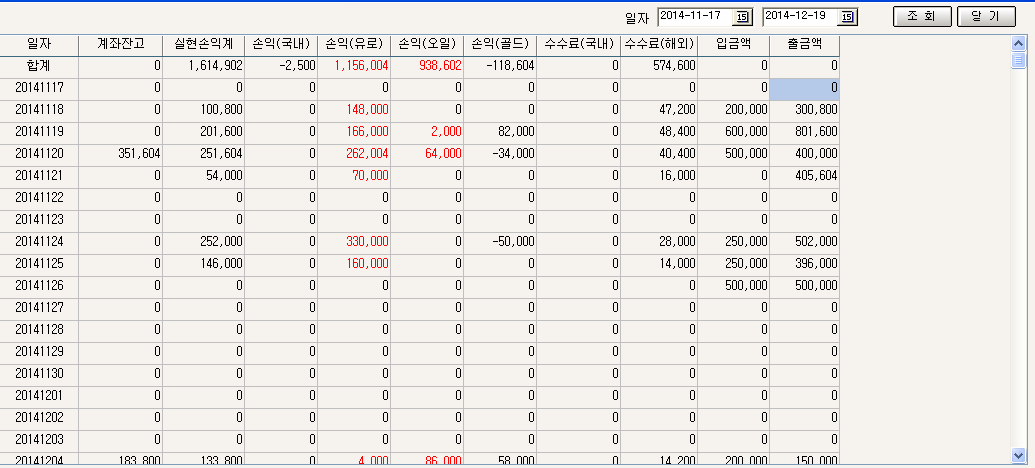Image resolution: width=1035 pixels, height=468 pixels.
Task: Click the 수수료(해외) column header
Action: [659, 45]
